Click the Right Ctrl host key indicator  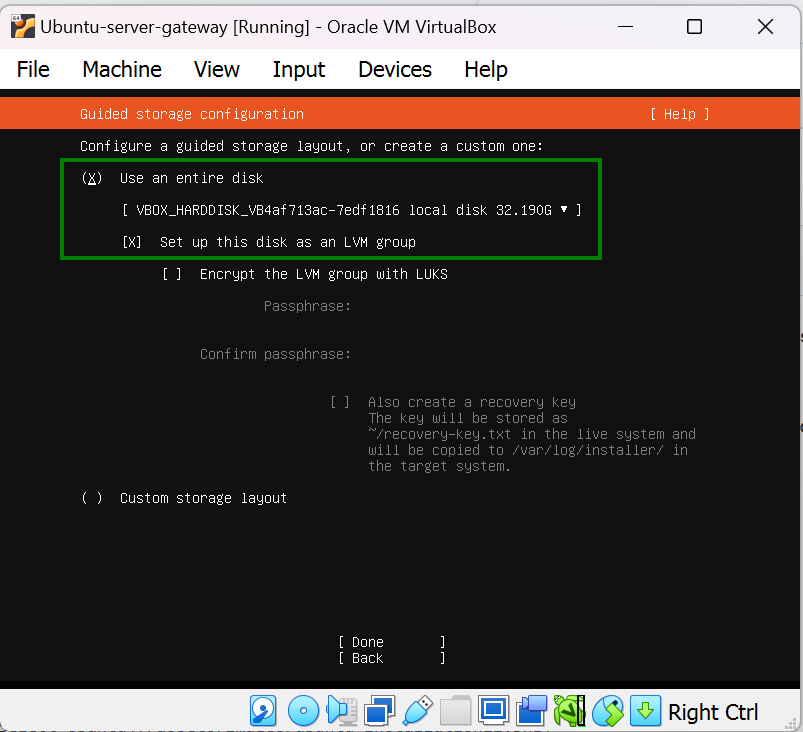pyautogui.click(x=713, y=712)
